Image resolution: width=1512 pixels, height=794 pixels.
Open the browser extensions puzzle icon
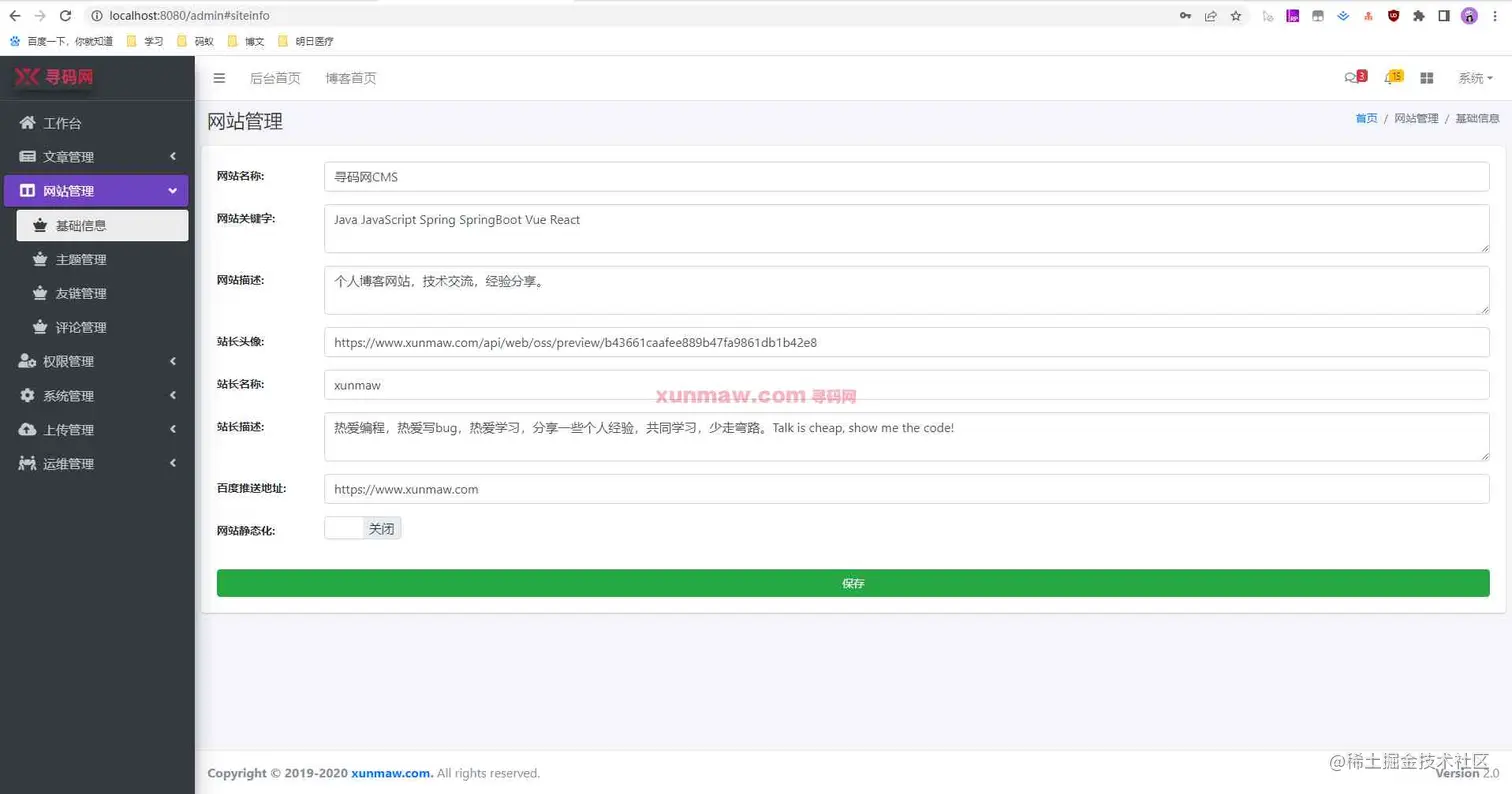tap(1418, 16)
